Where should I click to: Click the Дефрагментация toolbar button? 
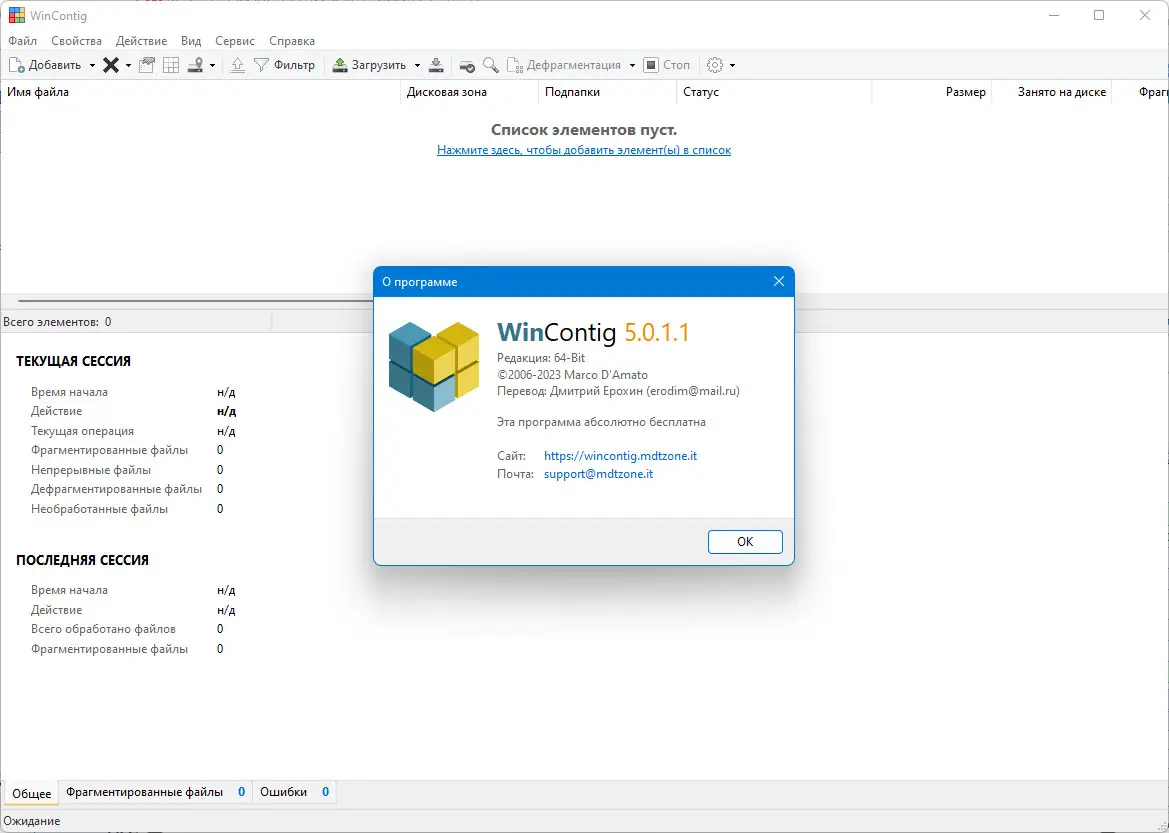click(564, 65)
